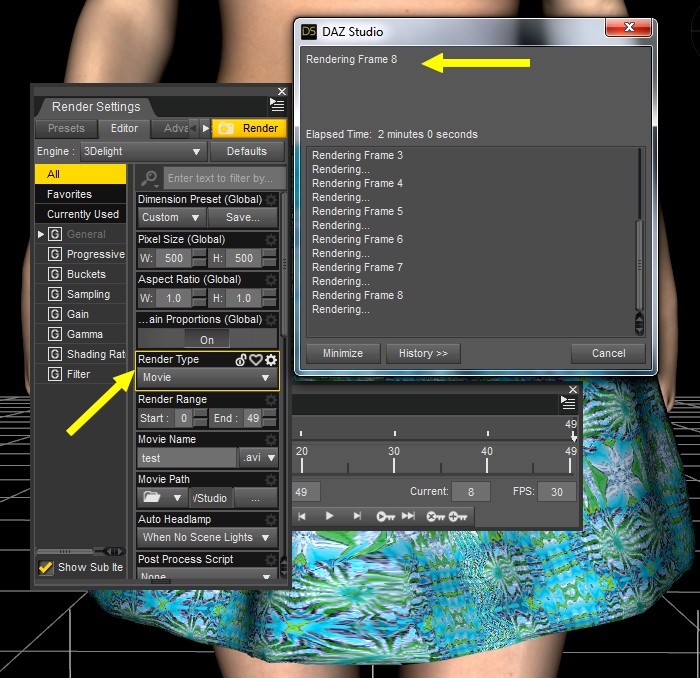Toggle Render Type lock icon

coord(241,360)
